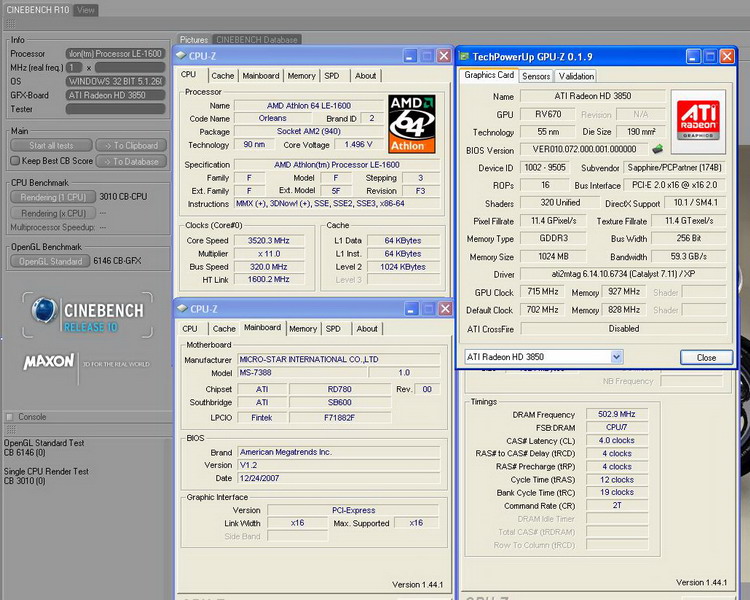Click the OpenGL Standard benchmark button

[49, 261]
